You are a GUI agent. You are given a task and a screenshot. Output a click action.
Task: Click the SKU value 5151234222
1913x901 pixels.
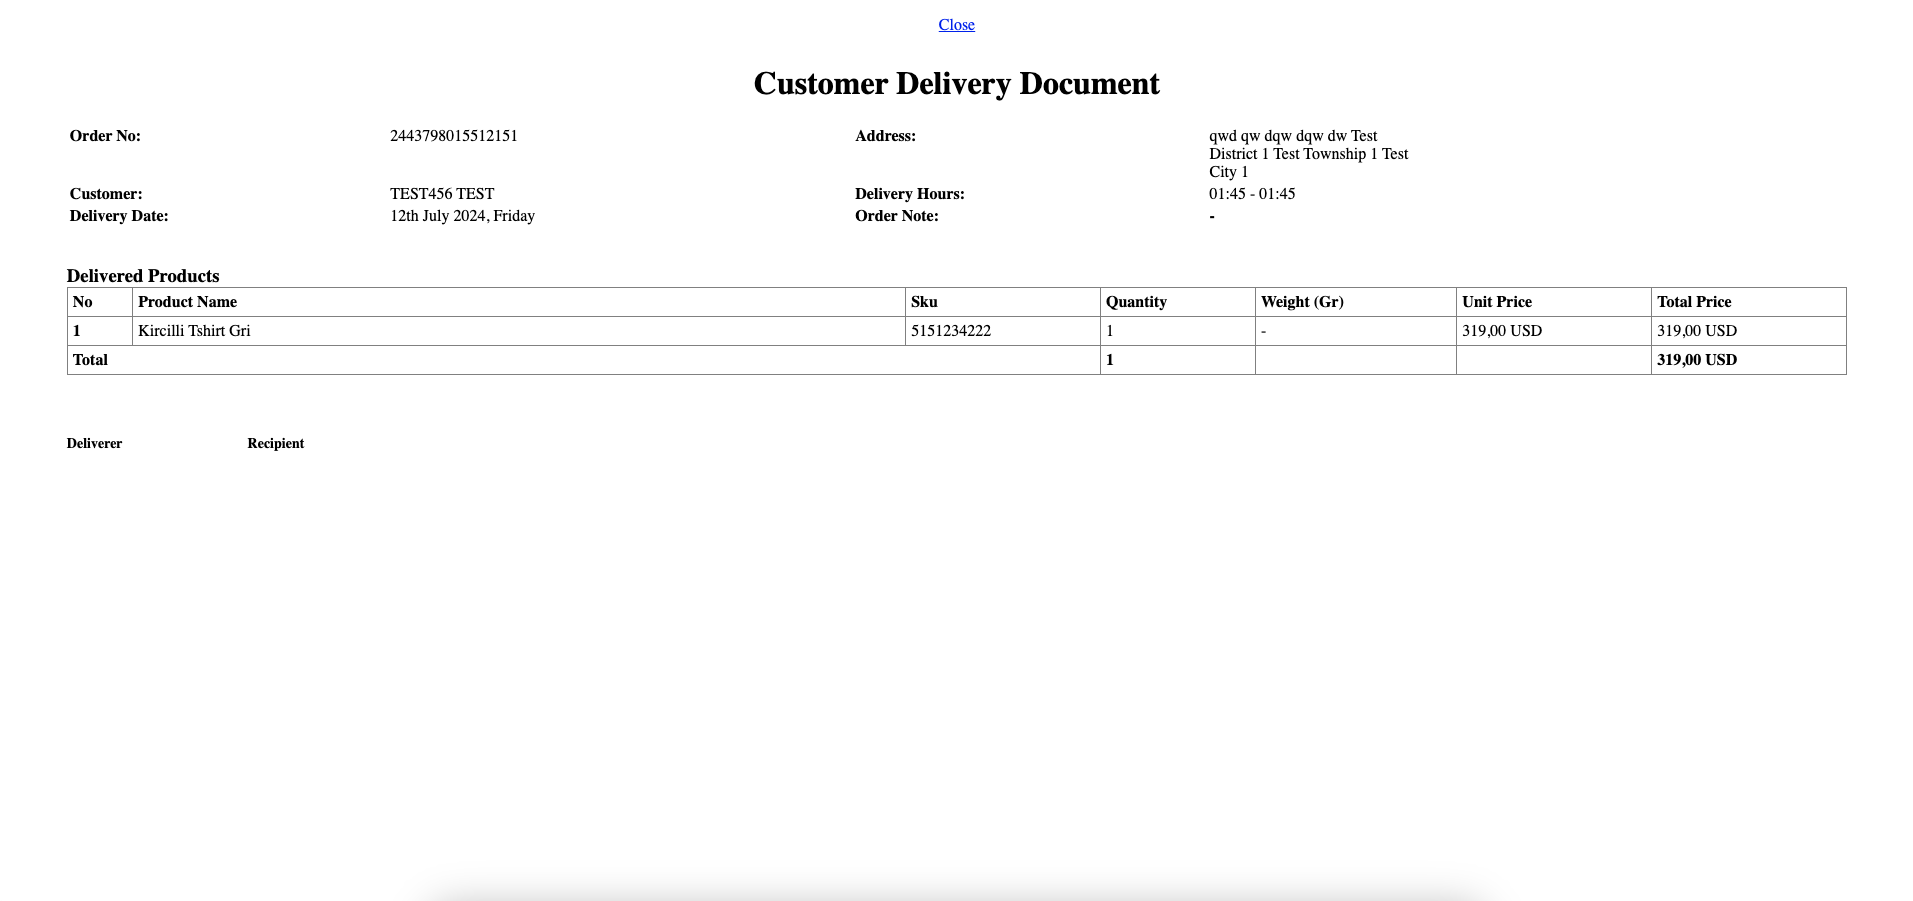(950, 331)
